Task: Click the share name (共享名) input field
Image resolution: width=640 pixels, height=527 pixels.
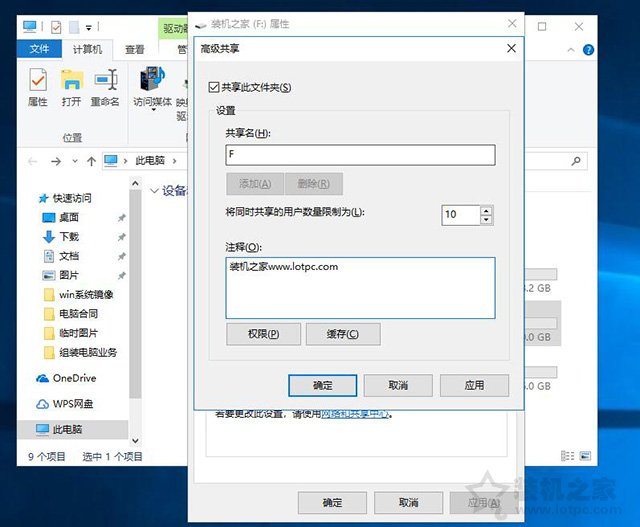Action: [360, 155]
